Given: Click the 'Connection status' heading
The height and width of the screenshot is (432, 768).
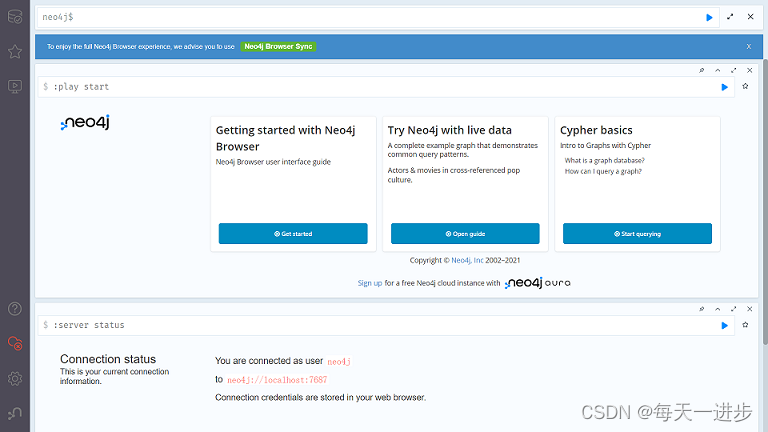Looking at the screenshot, I should pos(108,359).
